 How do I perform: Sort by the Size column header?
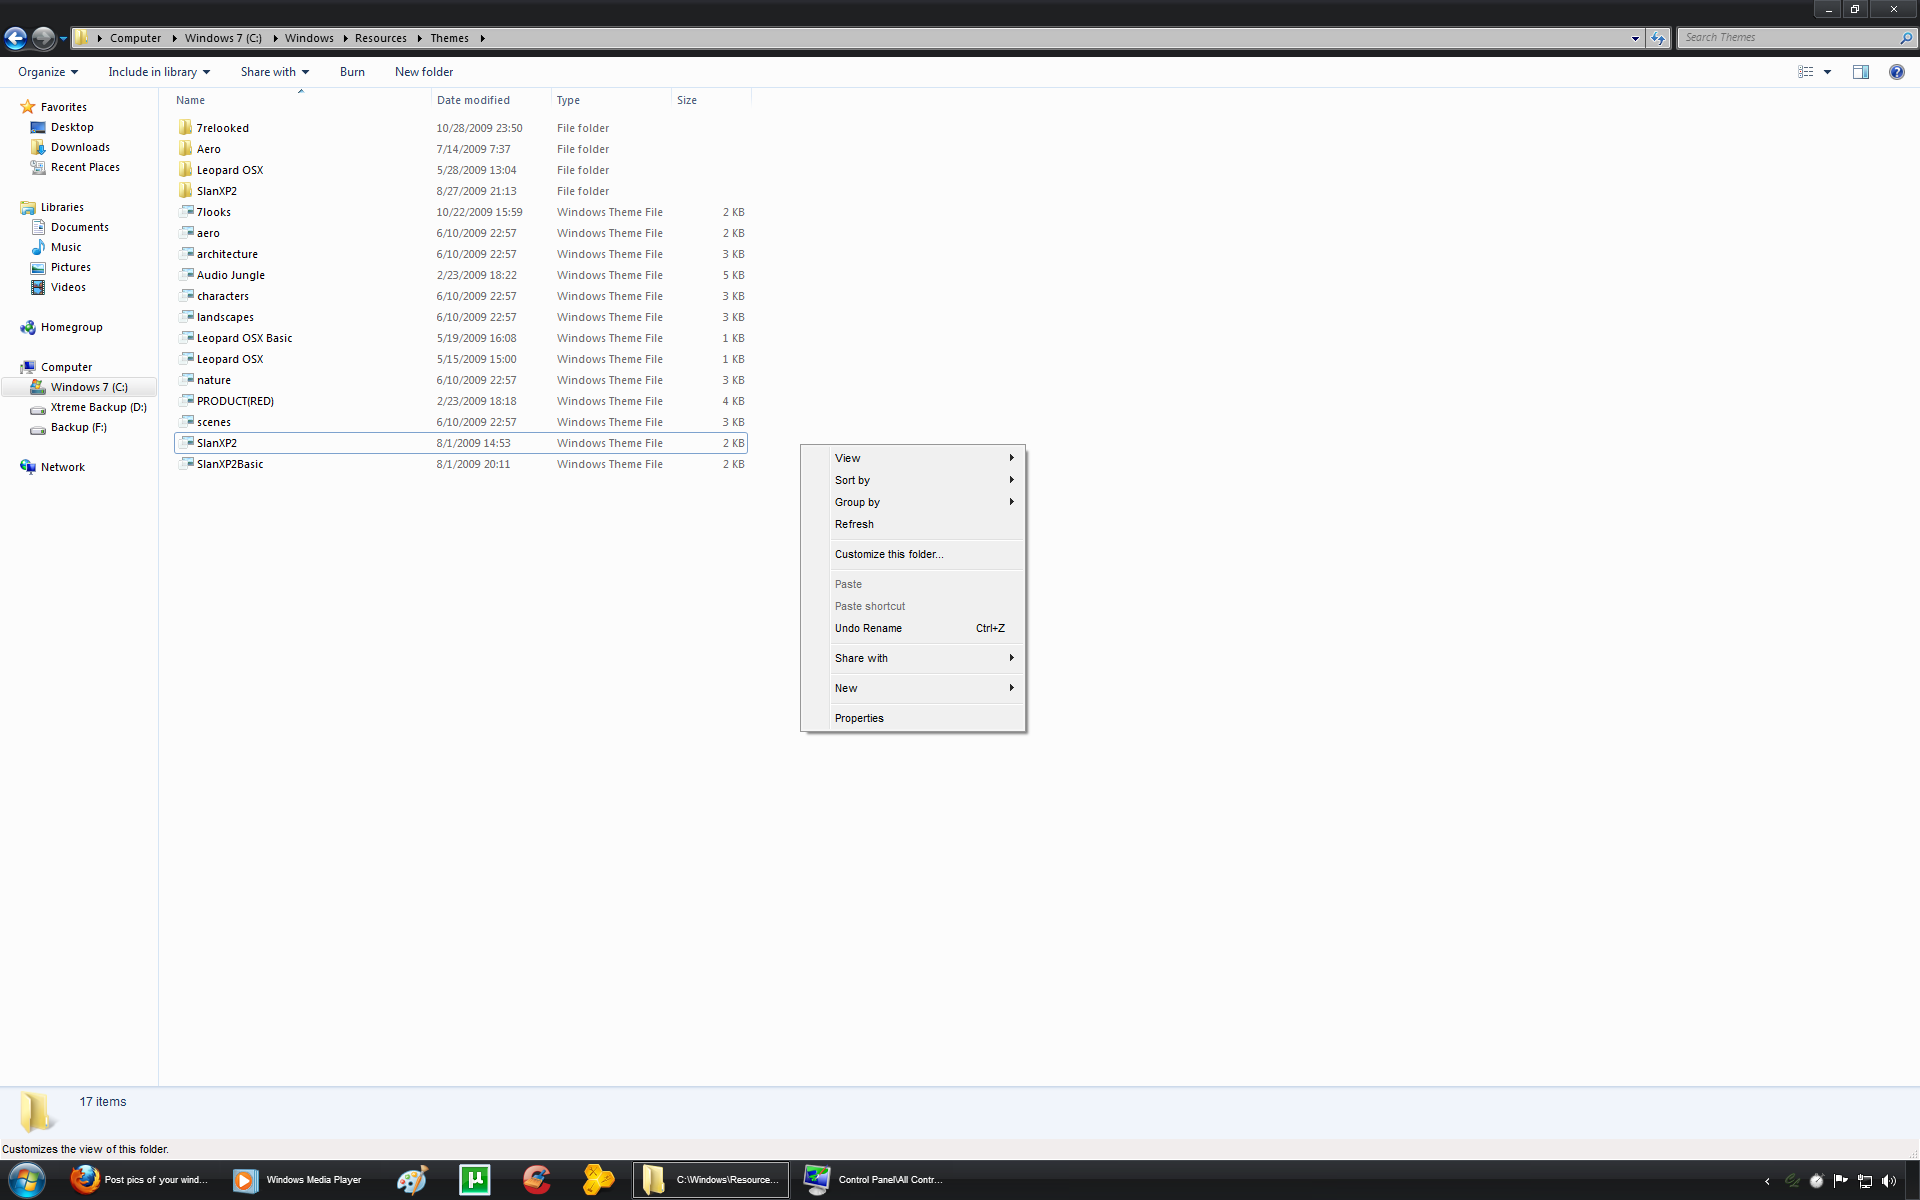click(x=711, y=100)
